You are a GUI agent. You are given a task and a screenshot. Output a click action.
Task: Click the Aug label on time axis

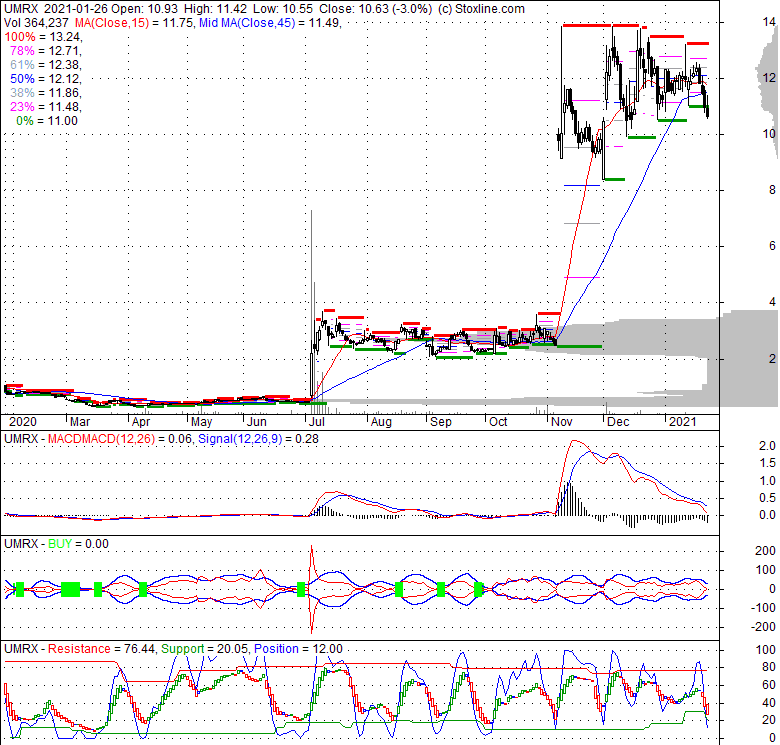coord(381,422)
